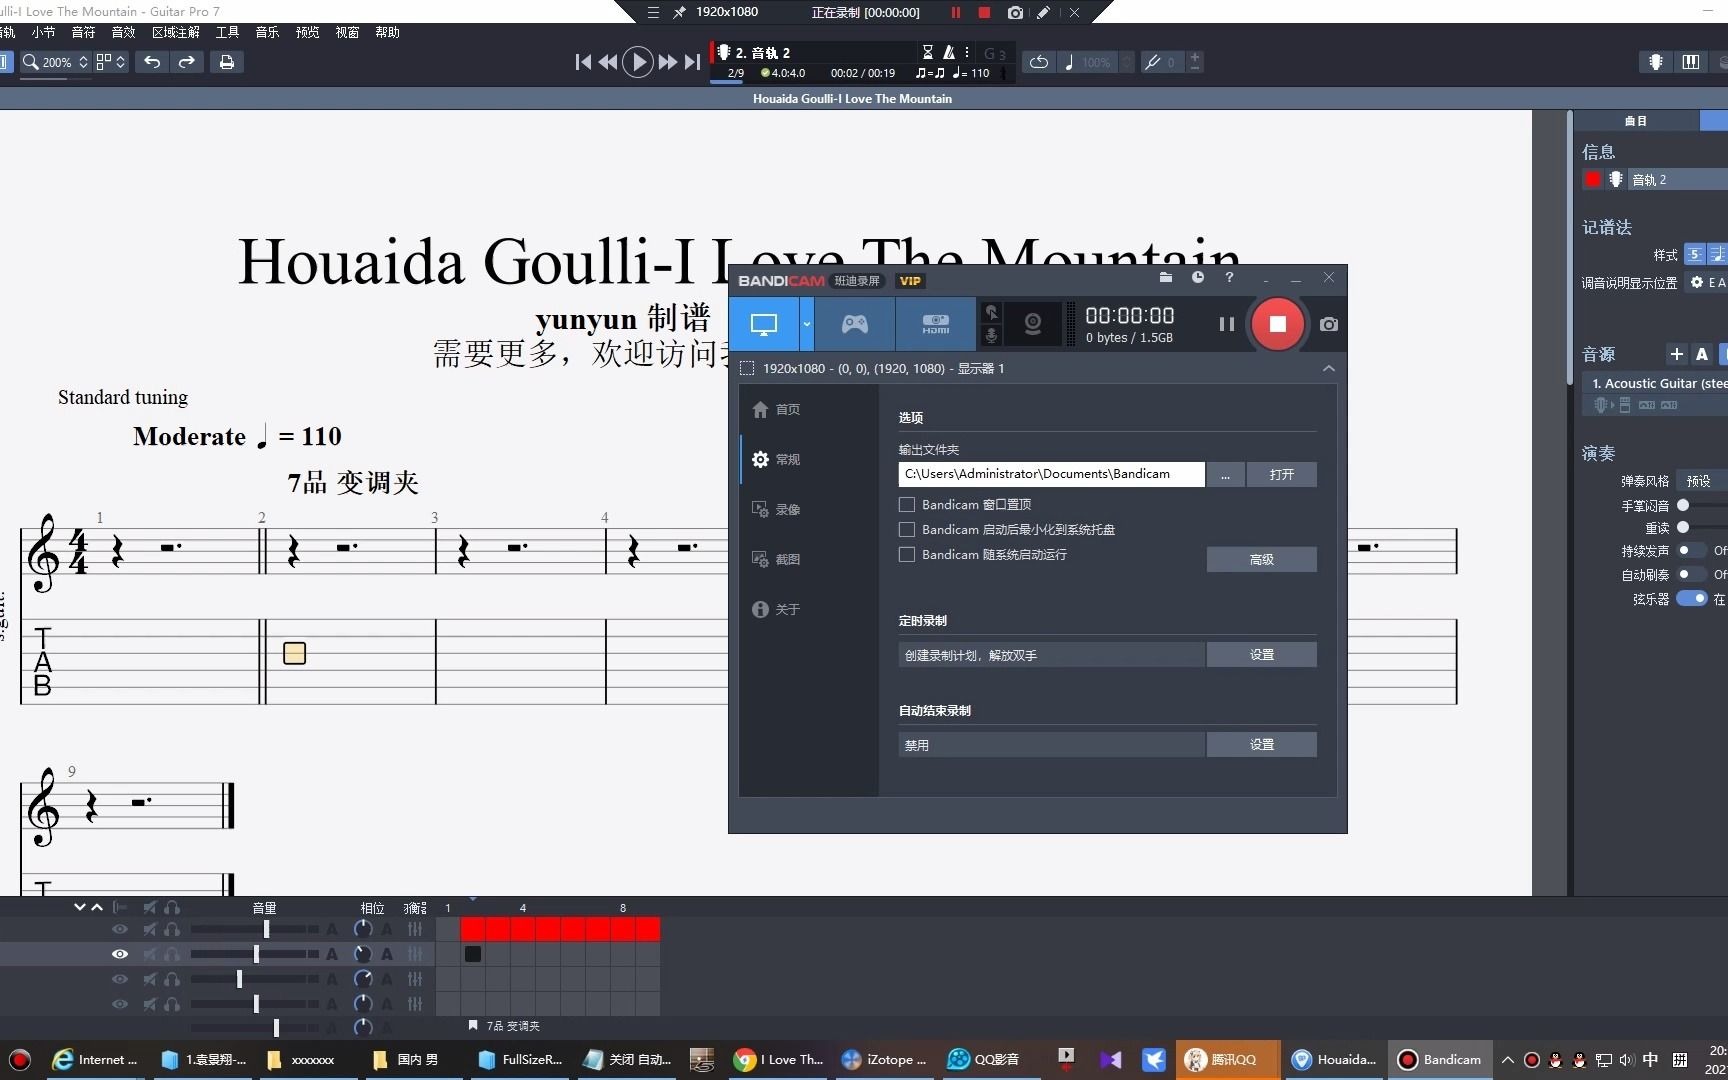Open the Bandicam 录像 settings tab

click(x=777, y=509)
